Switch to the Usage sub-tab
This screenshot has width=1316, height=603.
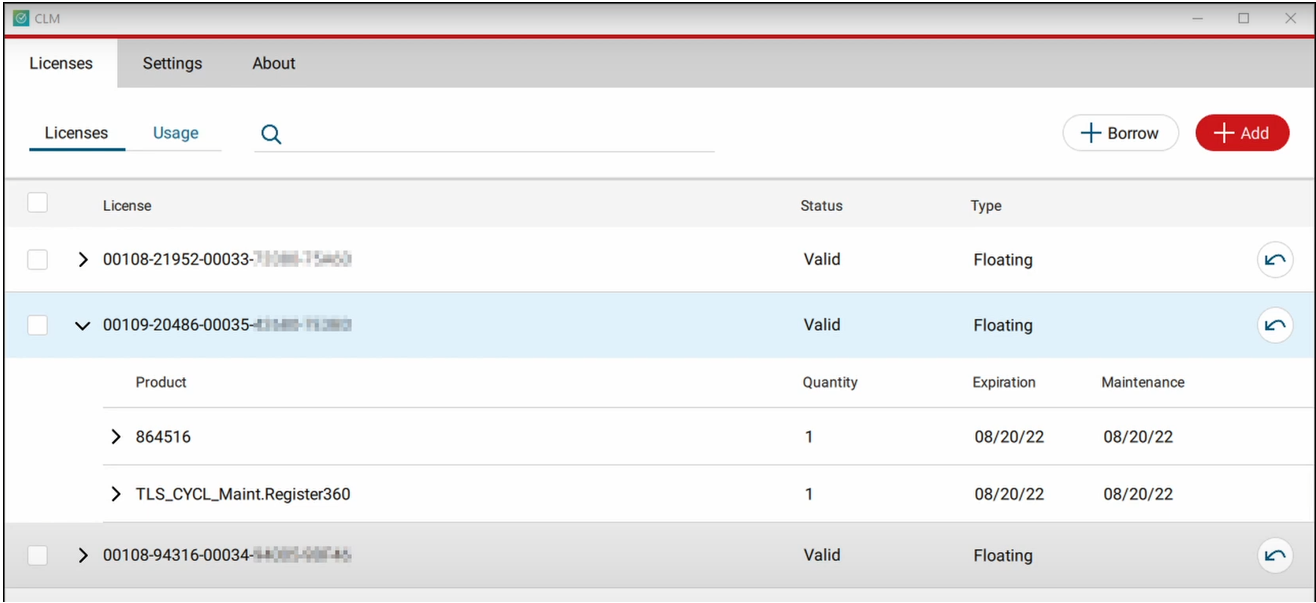coord(175,133)
